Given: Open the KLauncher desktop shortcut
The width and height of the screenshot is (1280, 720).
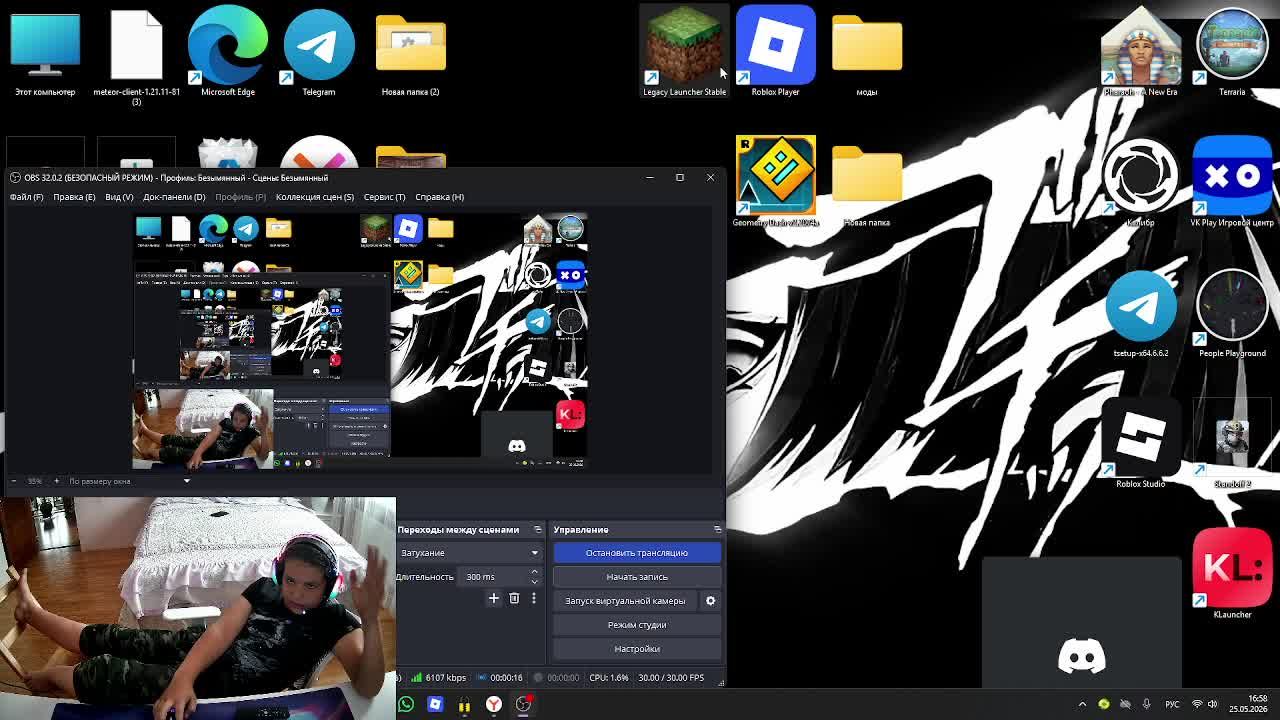Looking at the screenshot, I should 1232,573.
